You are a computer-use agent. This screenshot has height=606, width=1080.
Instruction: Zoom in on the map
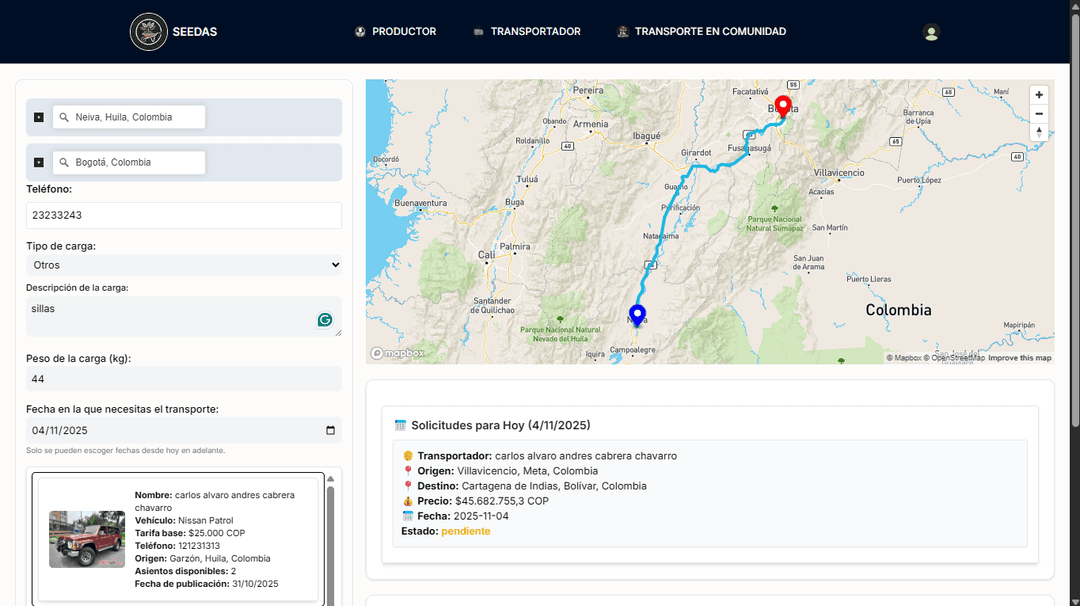[x=1039, y=95]
